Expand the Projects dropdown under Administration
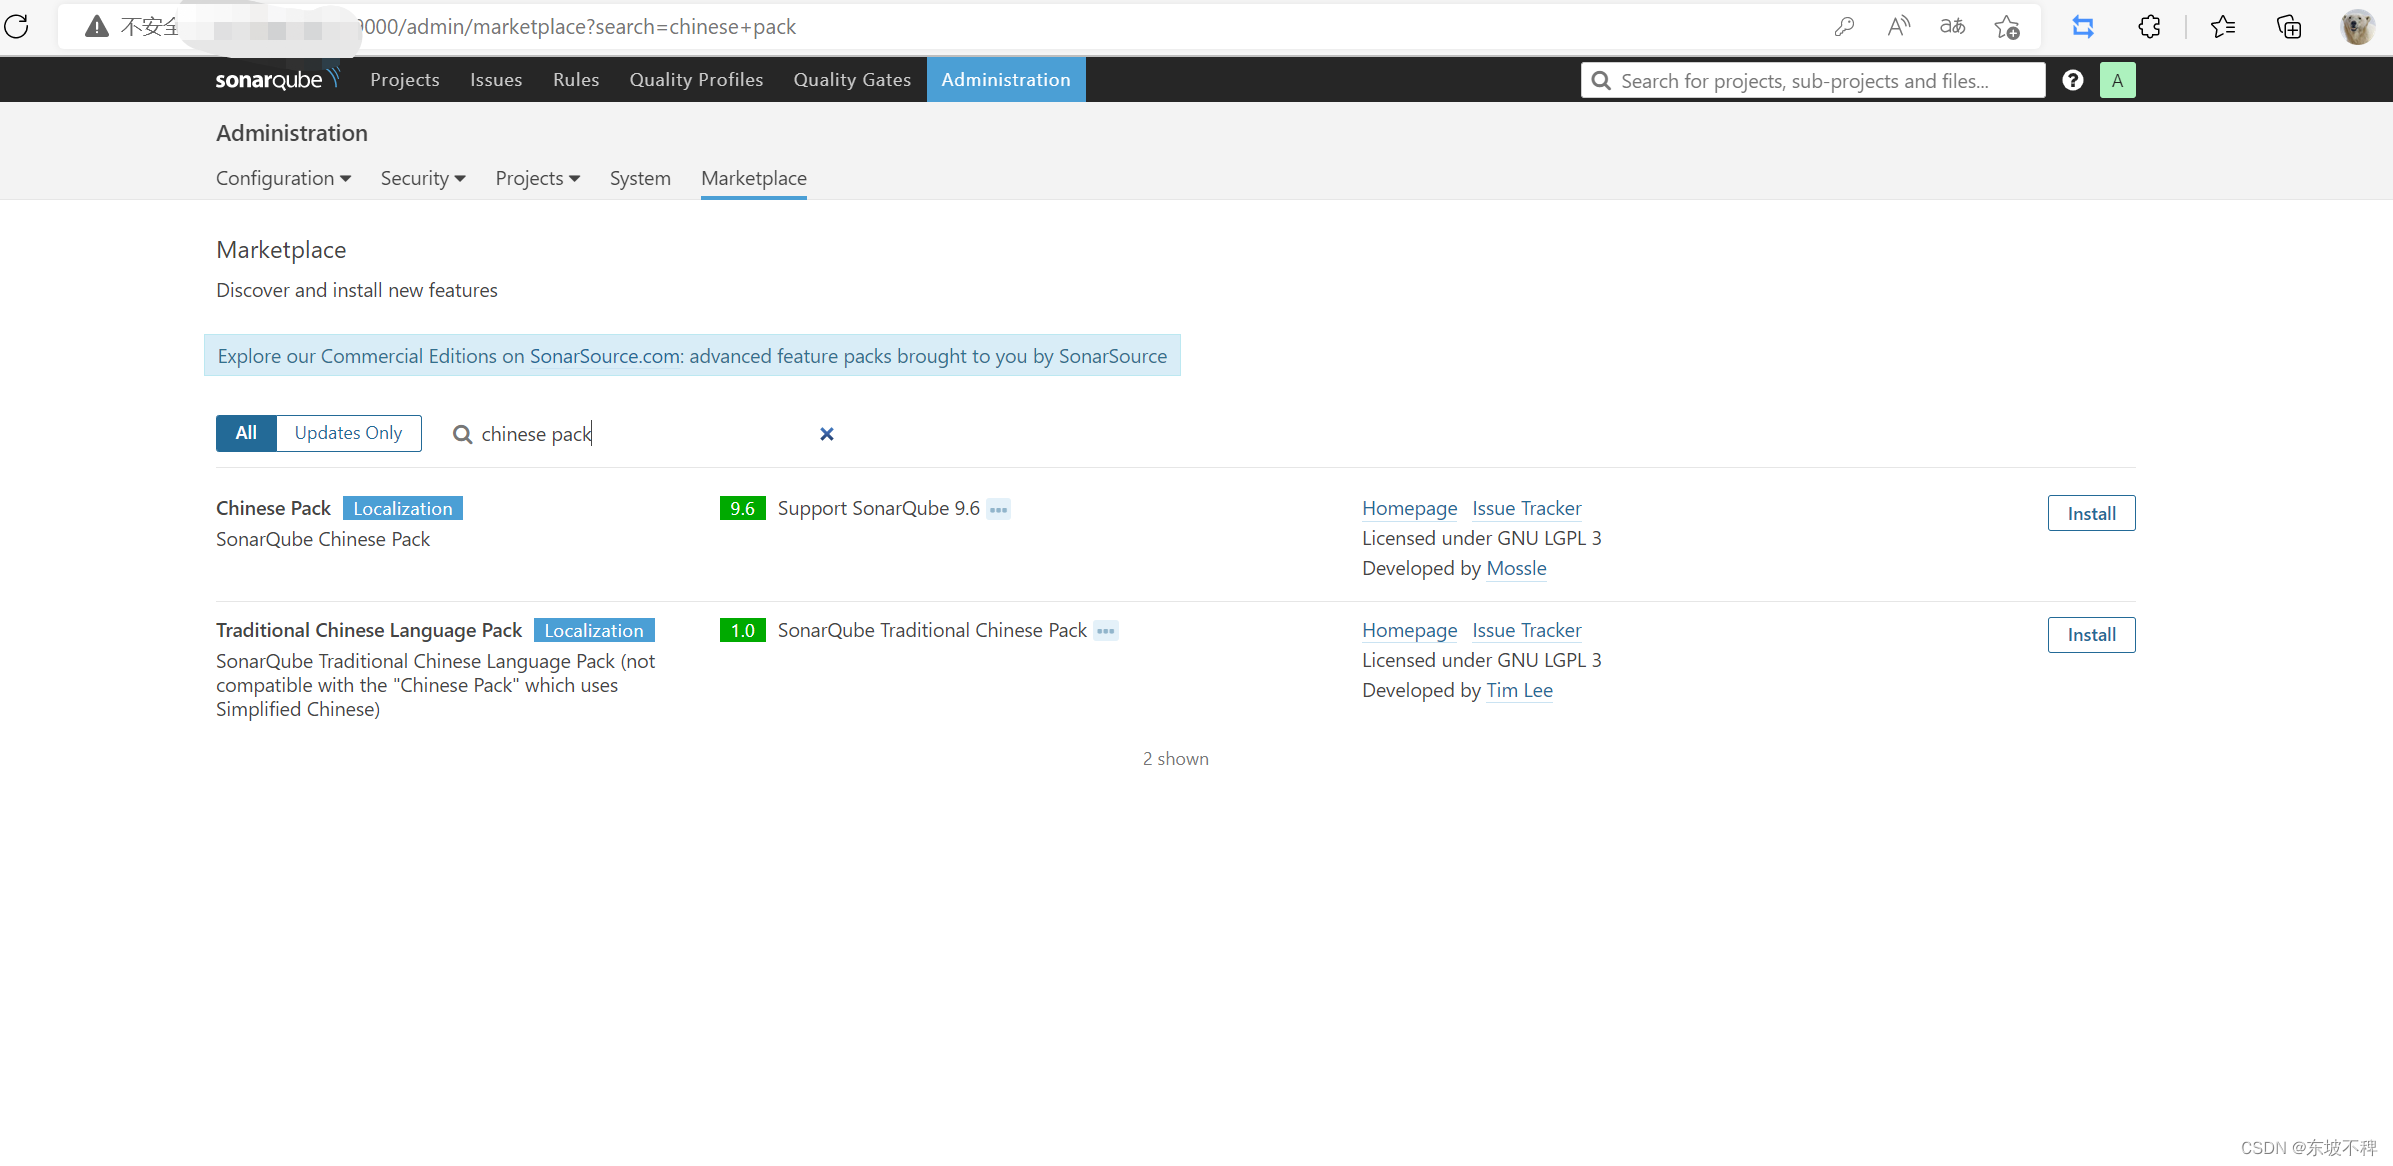The height and width of the screenshot is (1166, 2393). pyautogui.click(x=537, y=178)
